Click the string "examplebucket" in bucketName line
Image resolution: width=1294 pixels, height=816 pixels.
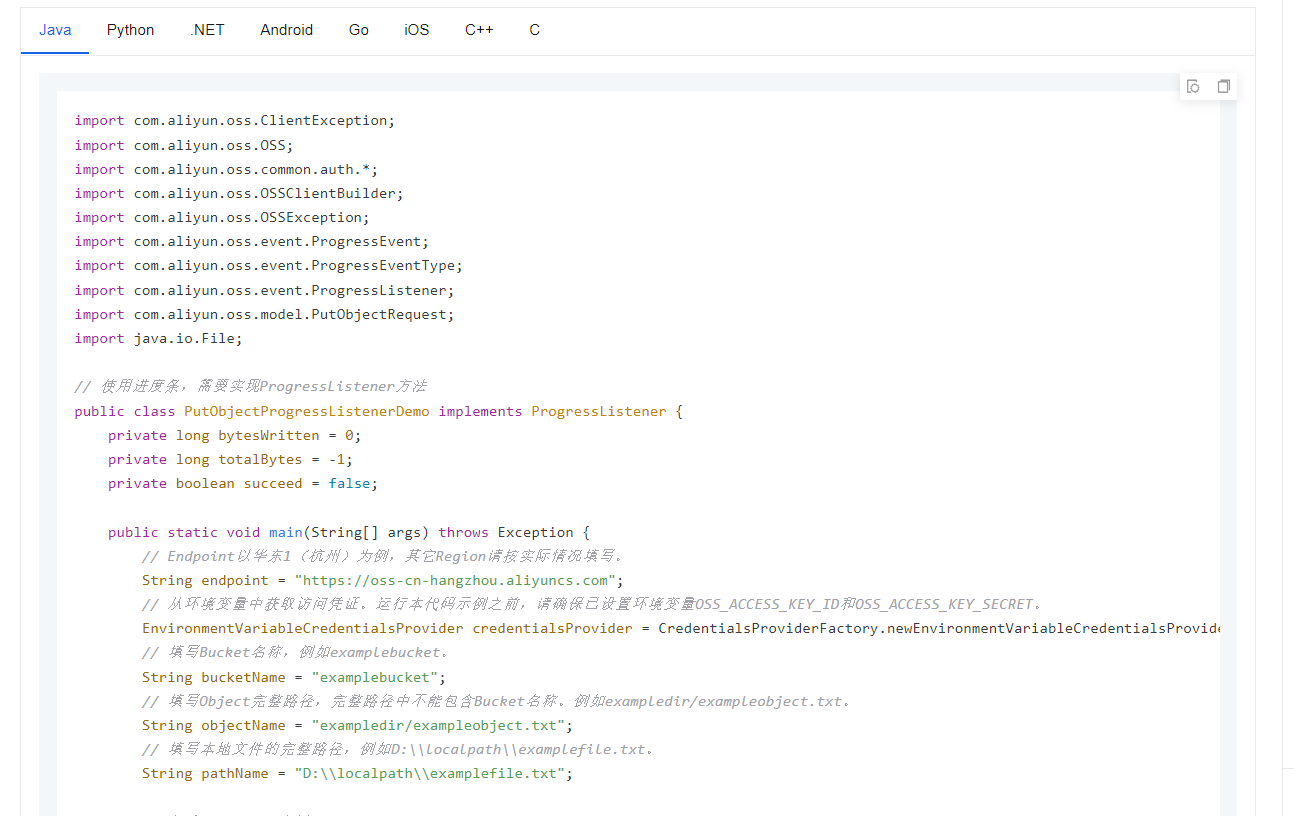pos(374,677)
